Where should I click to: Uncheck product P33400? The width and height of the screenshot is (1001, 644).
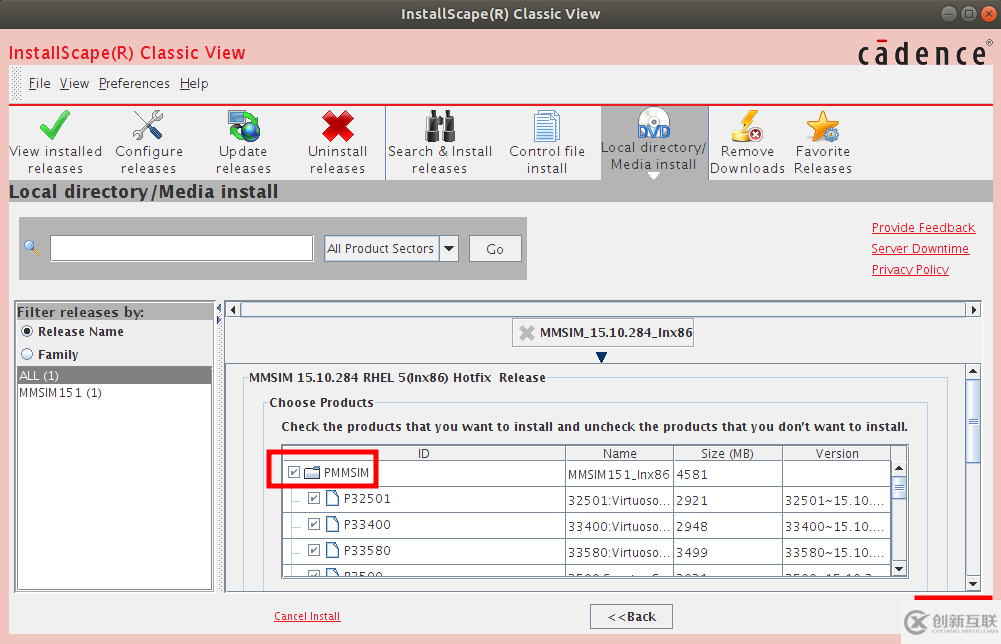point(313,524)
